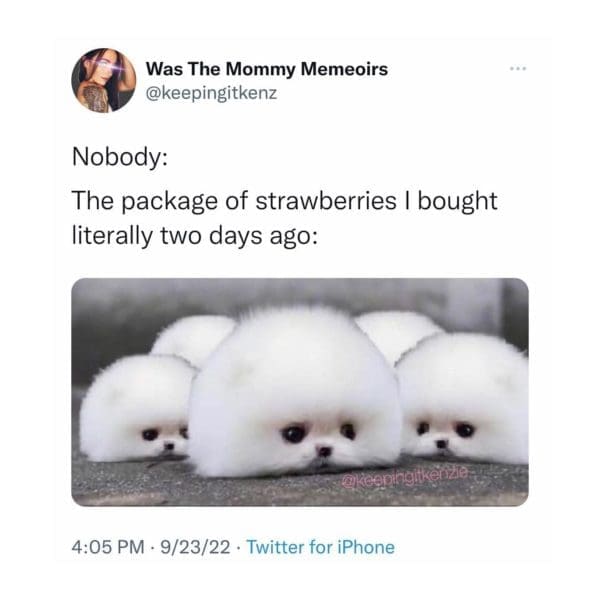Image resolution: width=600 pixels, height=600 pixels.
Task: Click the 4:05 PM timestamp
Action: 108,547
